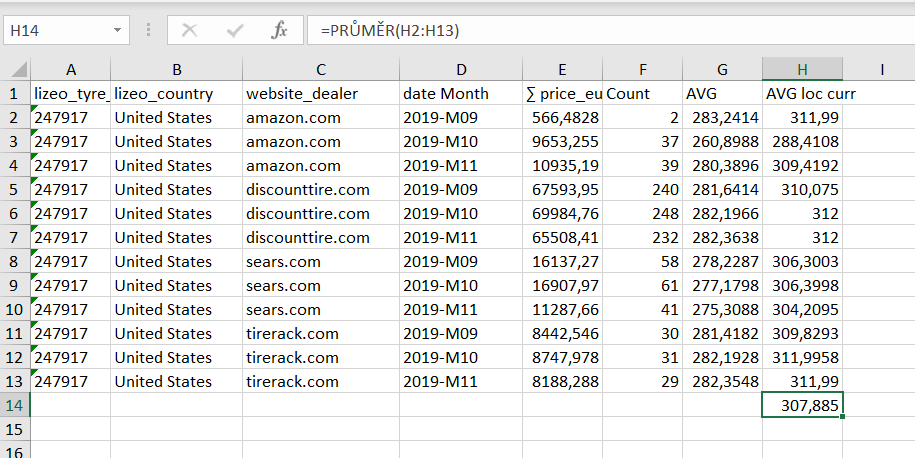Click the Cancel X icon in formula bar

point(189,30)
